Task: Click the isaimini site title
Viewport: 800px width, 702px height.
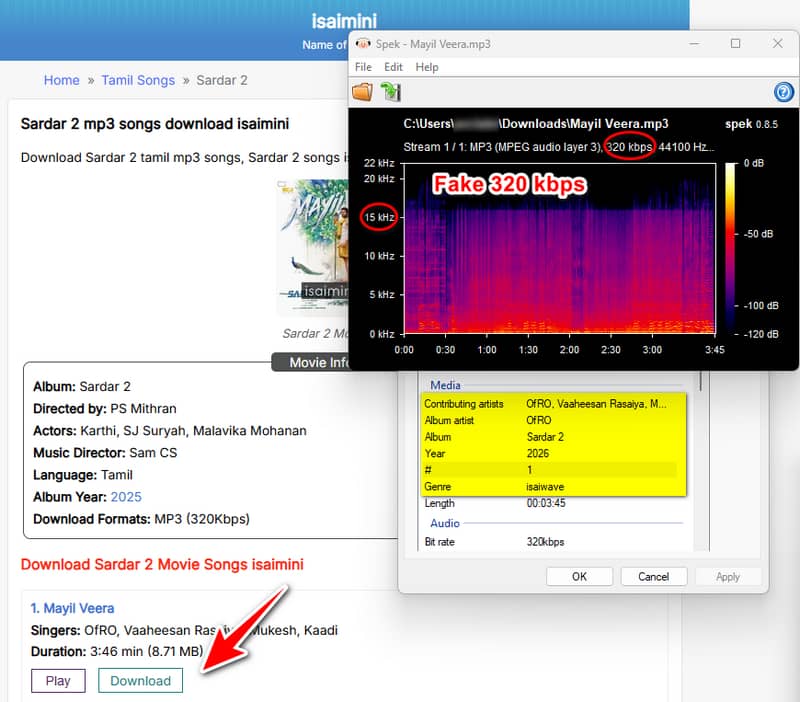Action: (344, 21)
